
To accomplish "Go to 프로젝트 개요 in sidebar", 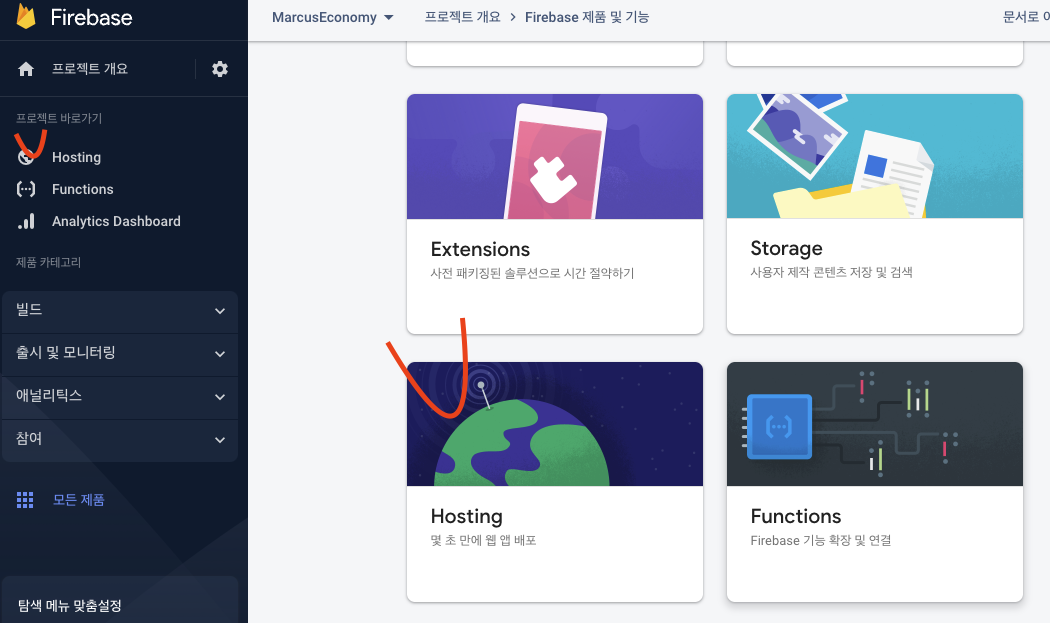I will pos(90,69).
